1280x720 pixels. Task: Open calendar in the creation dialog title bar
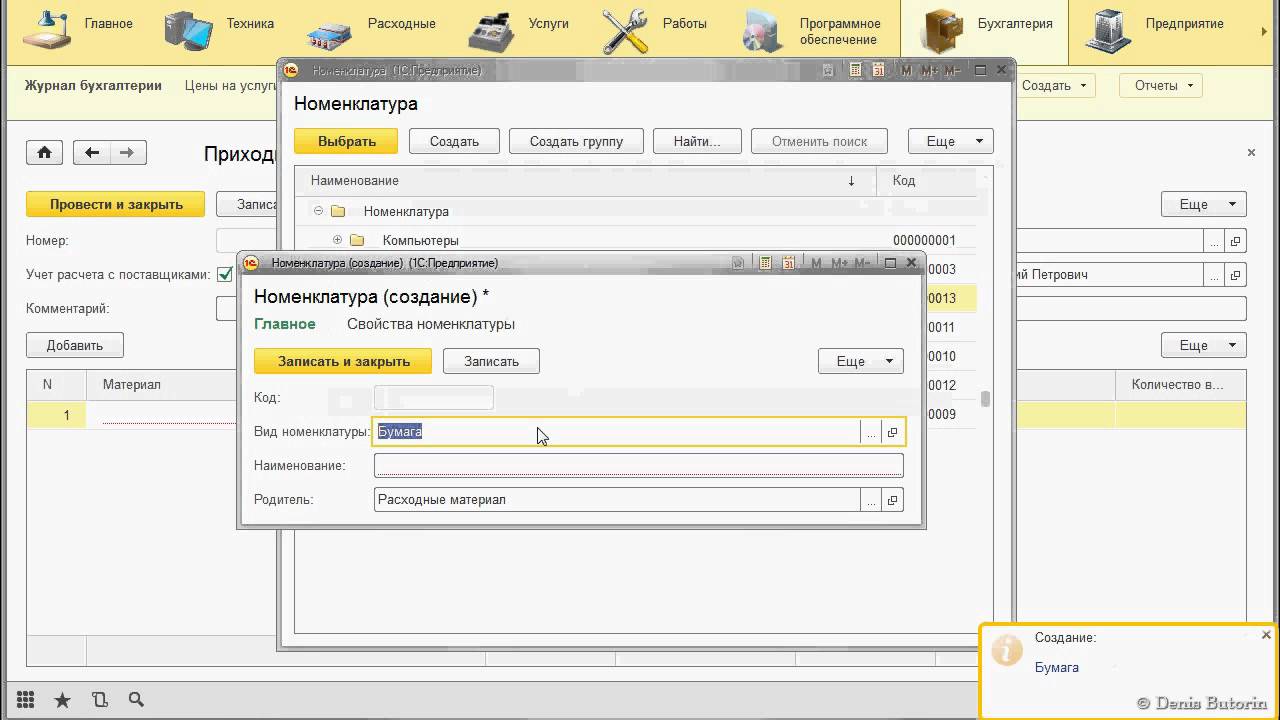pyautogui.click(x=788, y=263)
